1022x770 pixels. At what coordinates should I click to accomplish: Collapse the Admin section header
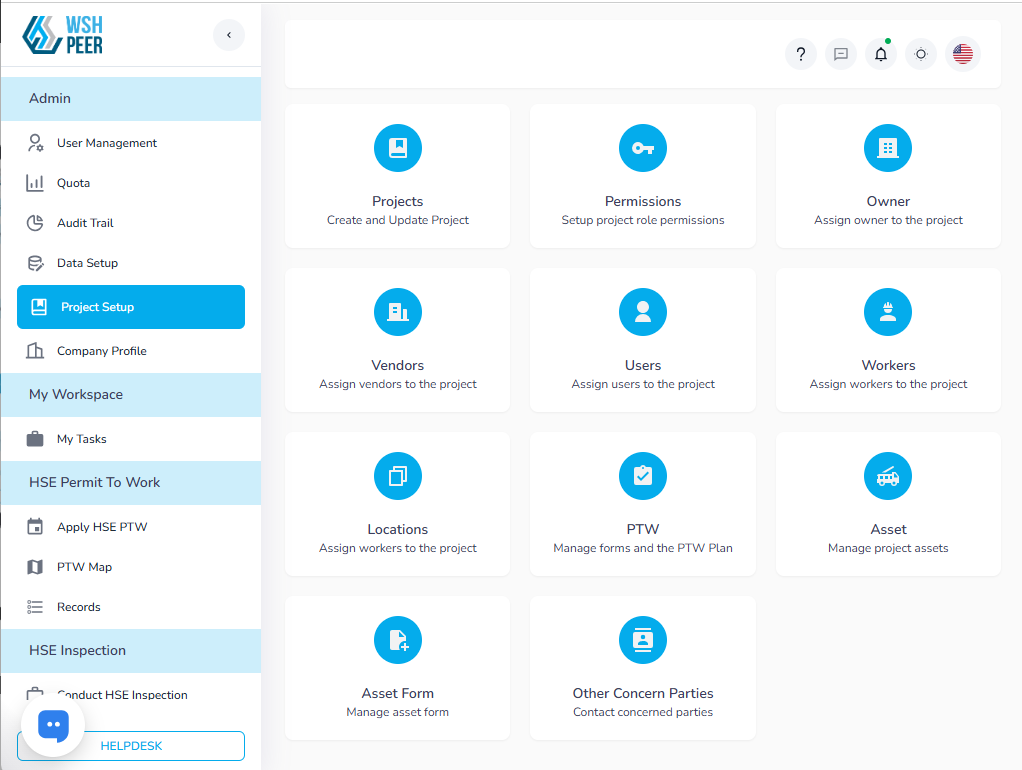(x=130, y=99)
